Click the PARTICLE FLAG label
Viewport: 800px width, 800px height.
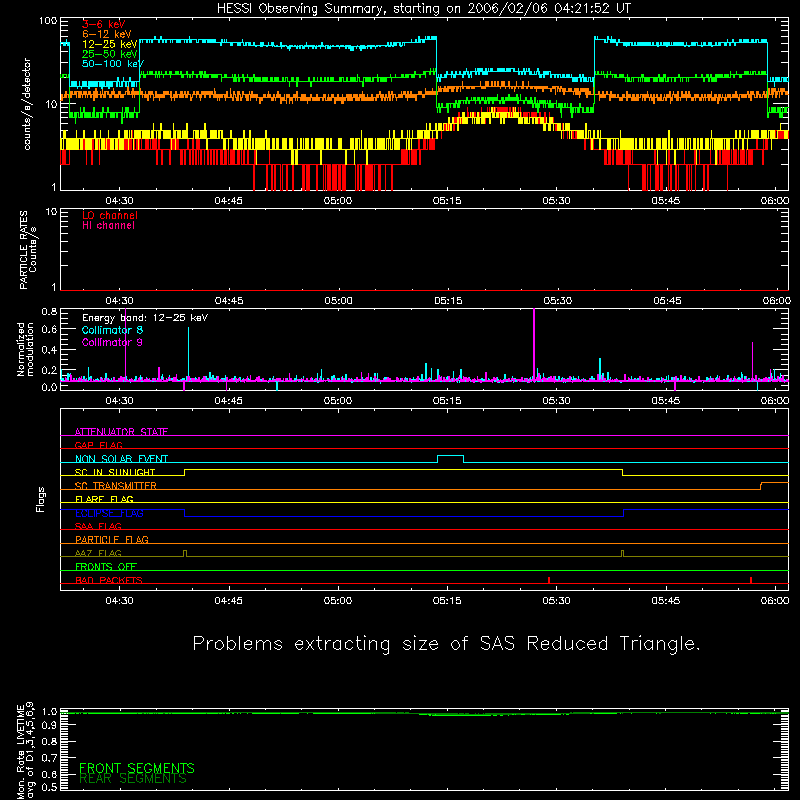point(112,539)
